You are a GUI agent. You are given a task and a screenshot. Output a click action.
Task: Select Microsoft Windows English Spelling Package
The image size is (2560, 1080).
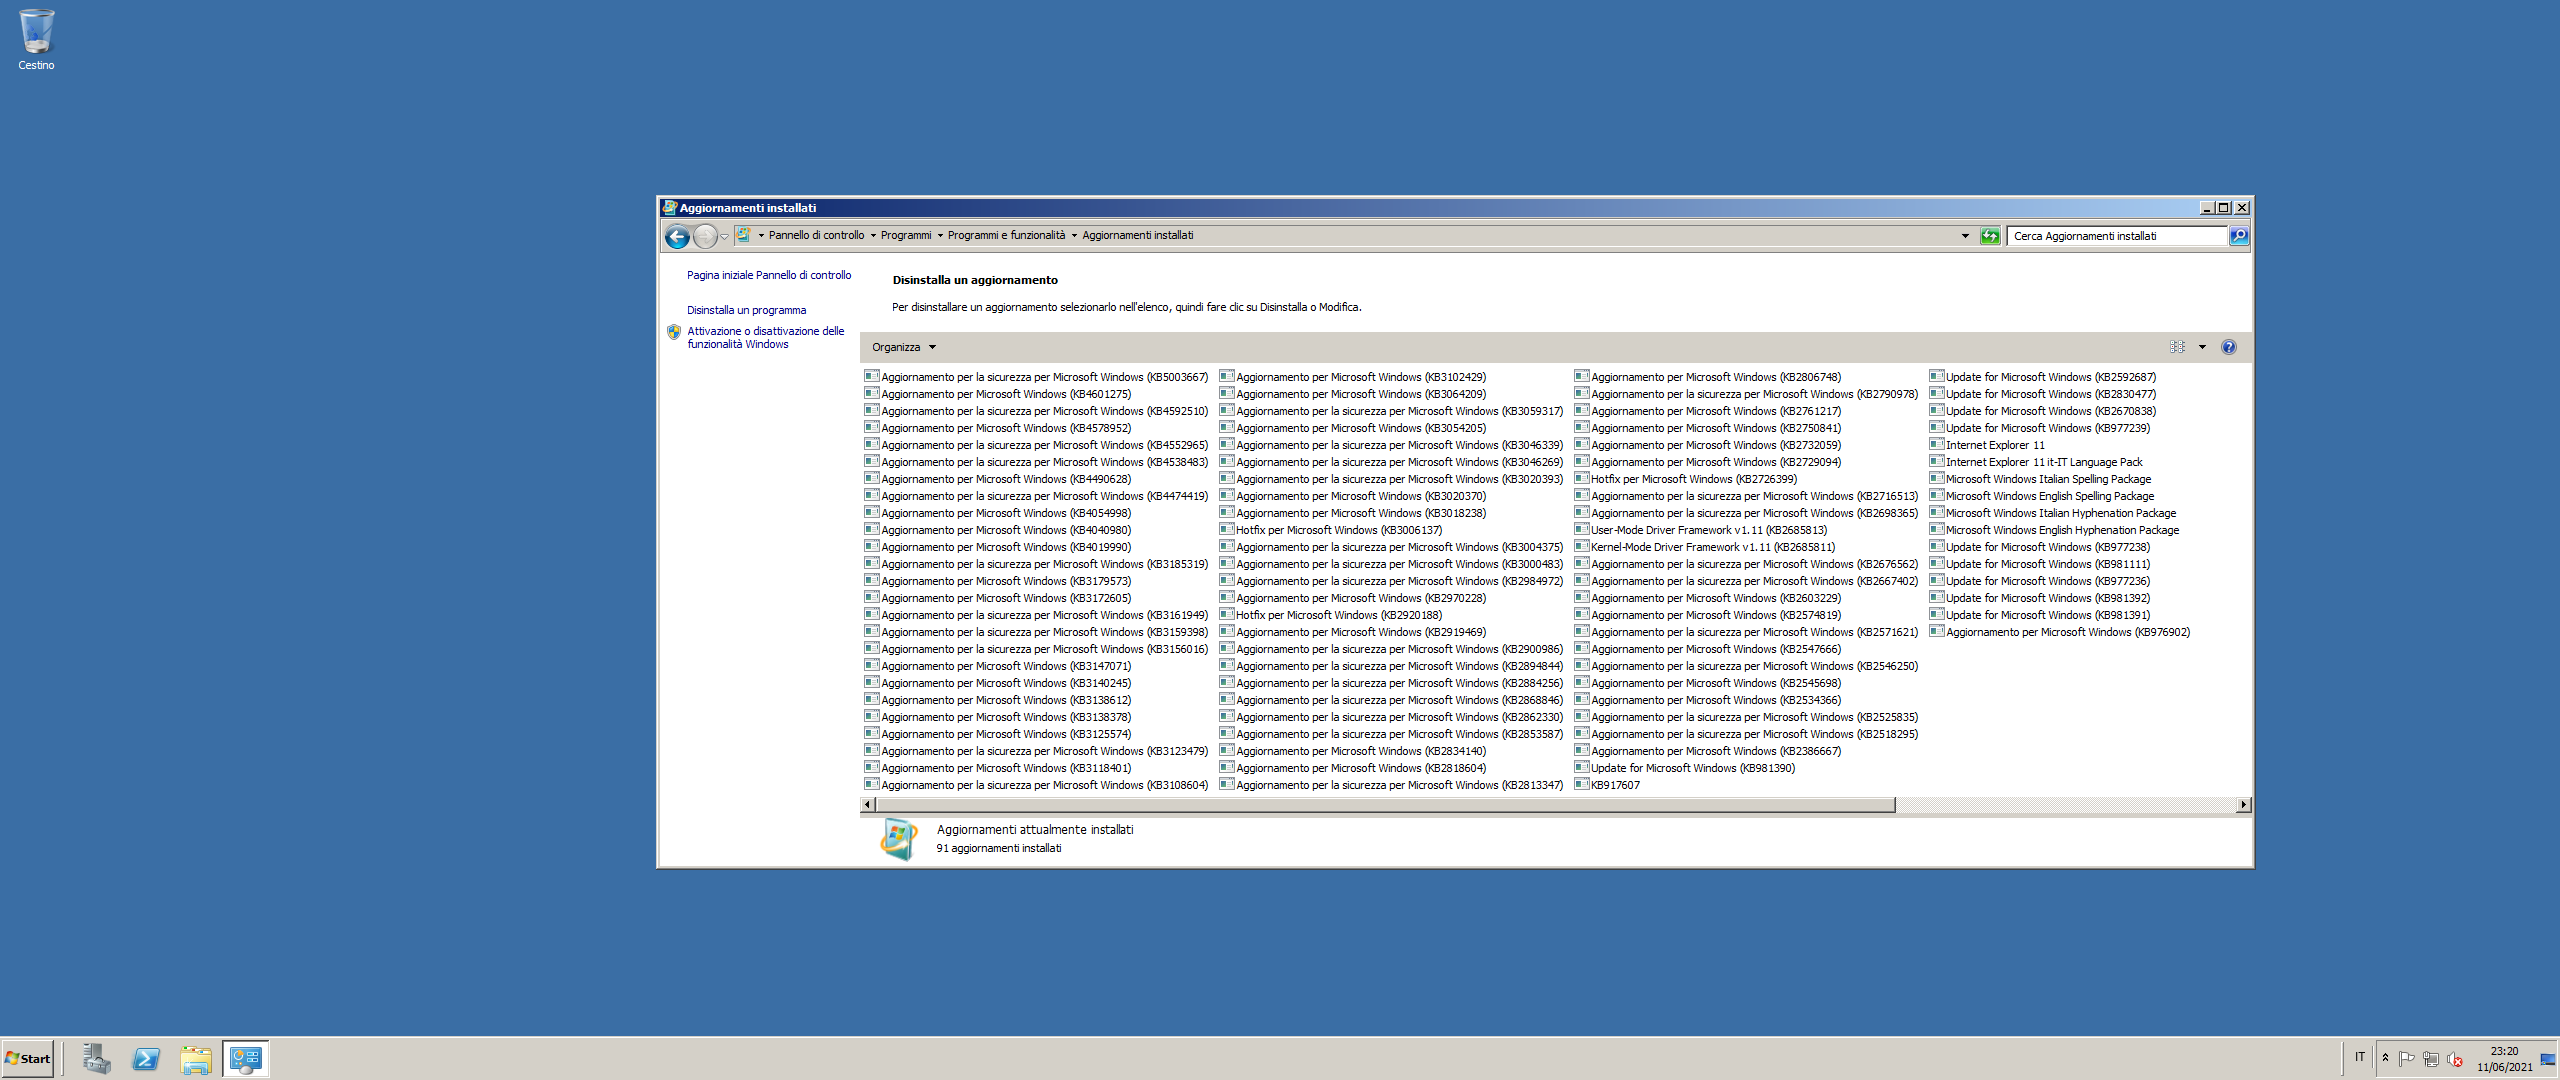tap(2042, 496)
